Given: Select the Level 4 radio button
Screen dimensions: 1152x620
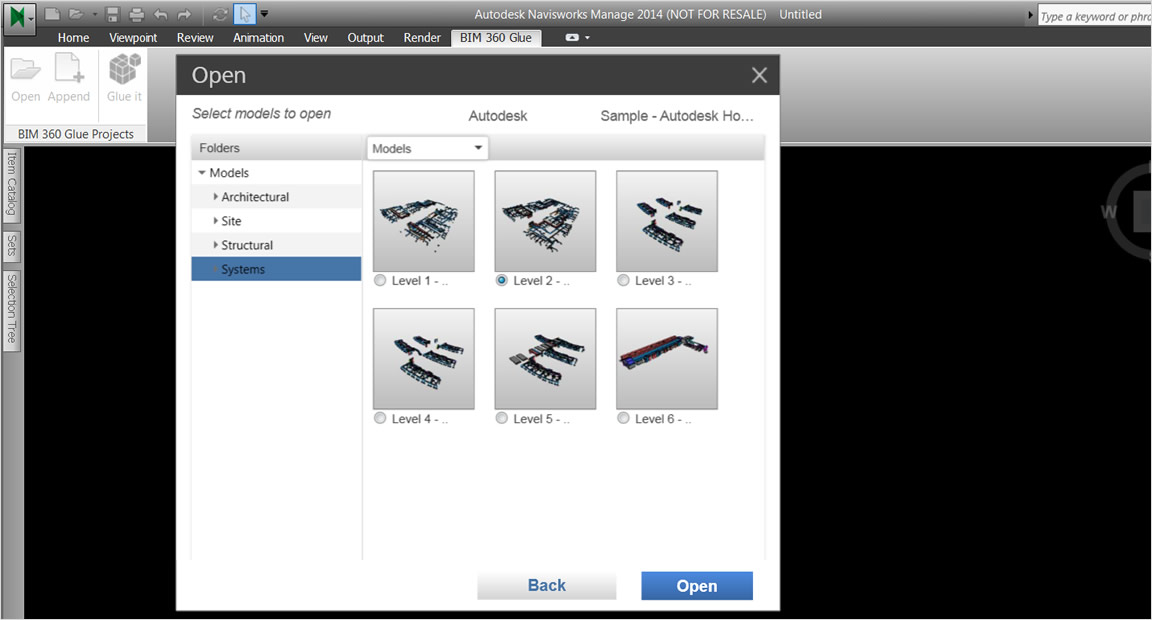Looking at the screenshot, I should (380, 418).
